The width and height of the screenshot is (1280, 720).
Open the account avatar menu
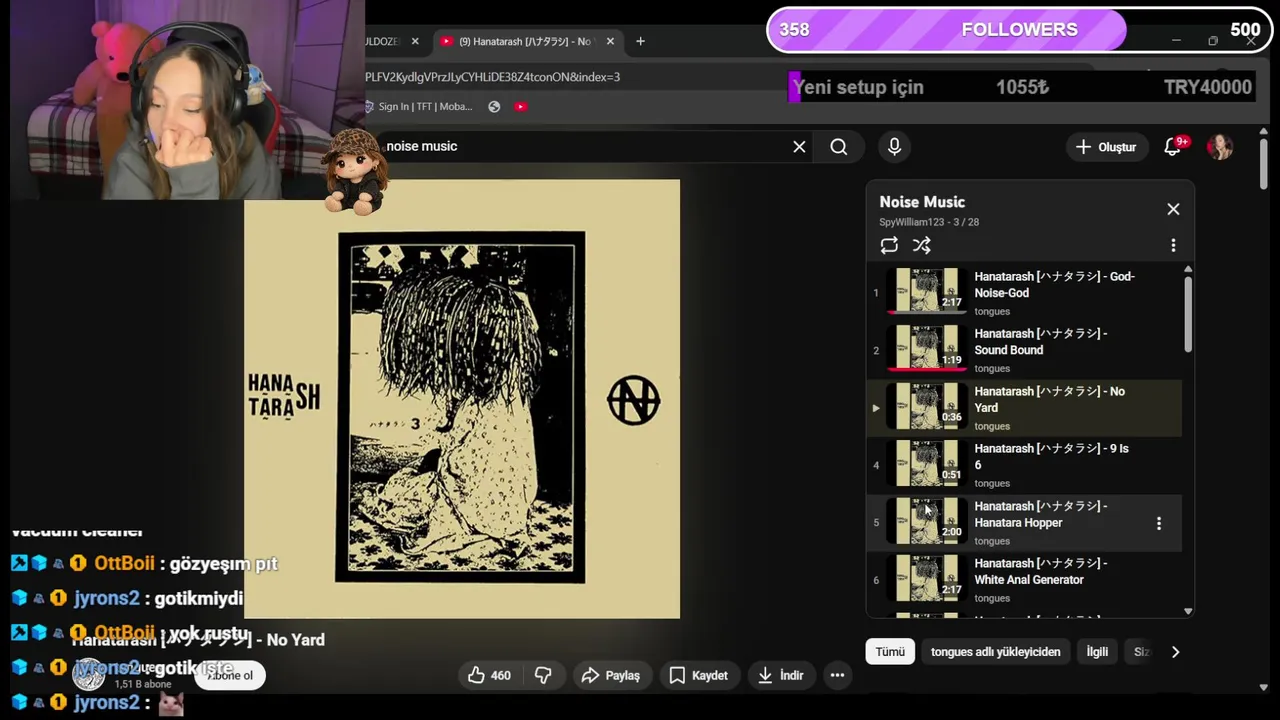[1219, 147]
